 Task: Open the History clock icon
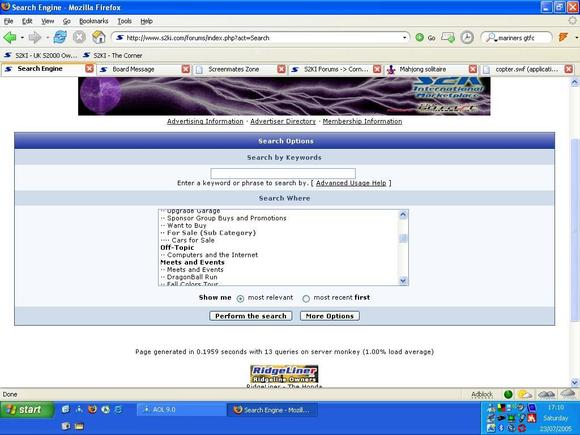(x=467, y=37)
